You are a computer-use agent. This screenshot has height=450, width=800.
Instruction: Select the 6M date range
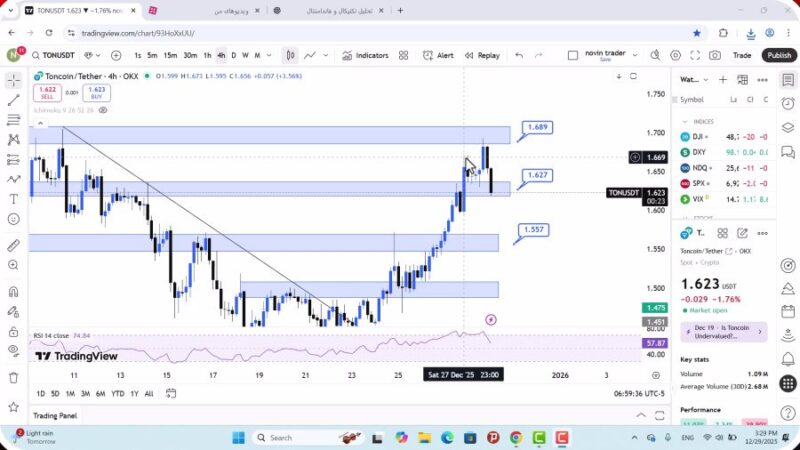pos(100,393)
